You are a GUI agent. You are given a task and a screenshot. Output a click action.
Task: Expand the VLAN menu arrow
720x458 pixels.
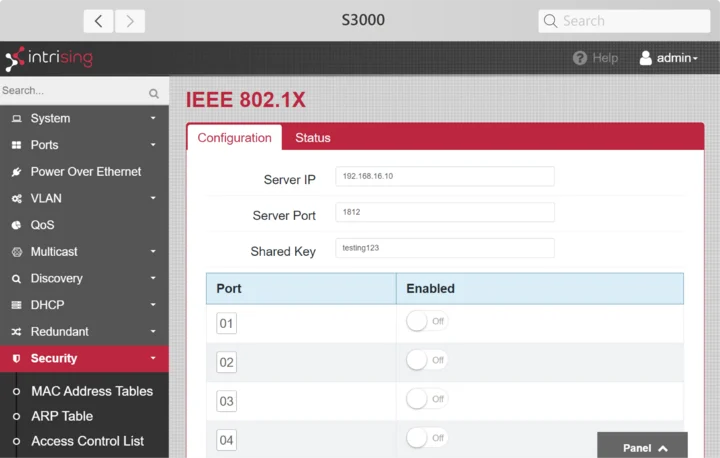(x=153, y=198)
